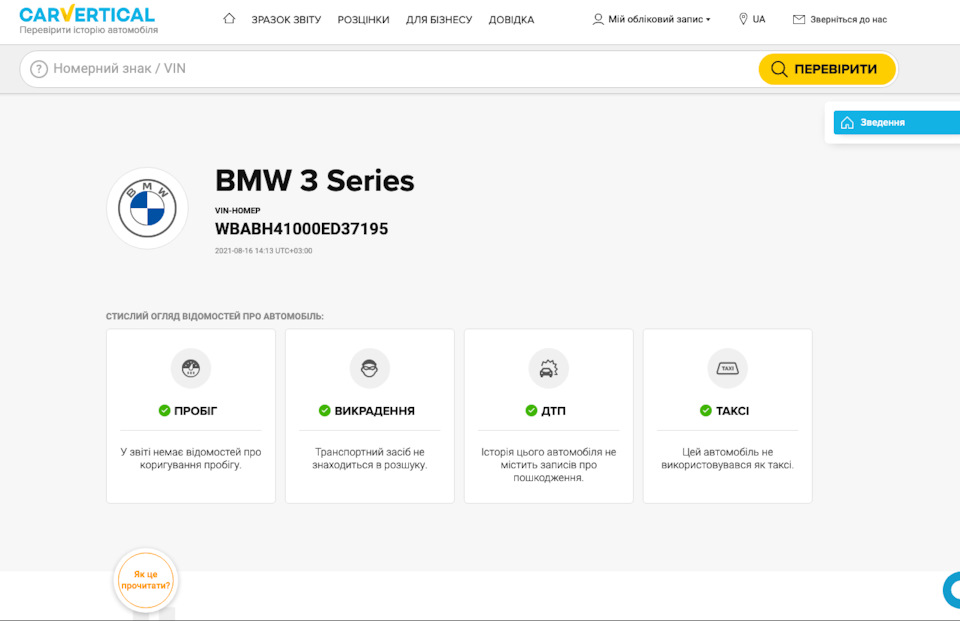Image resolution: width=960 pixels, height=621 pixels.
Task: Click the thief icon in ВИКРАДЕННЯ card
Action: 369,368
